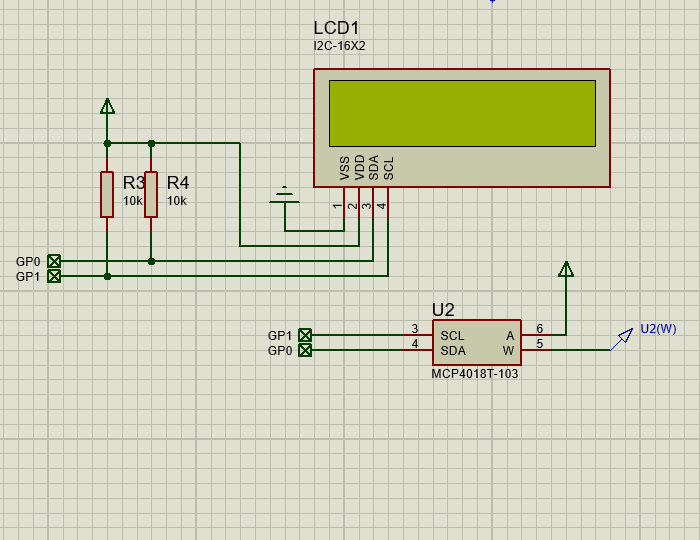Viewport: 700px width, 540px height.
Task: Click the W pin label on U2
Action: point(508,351)
